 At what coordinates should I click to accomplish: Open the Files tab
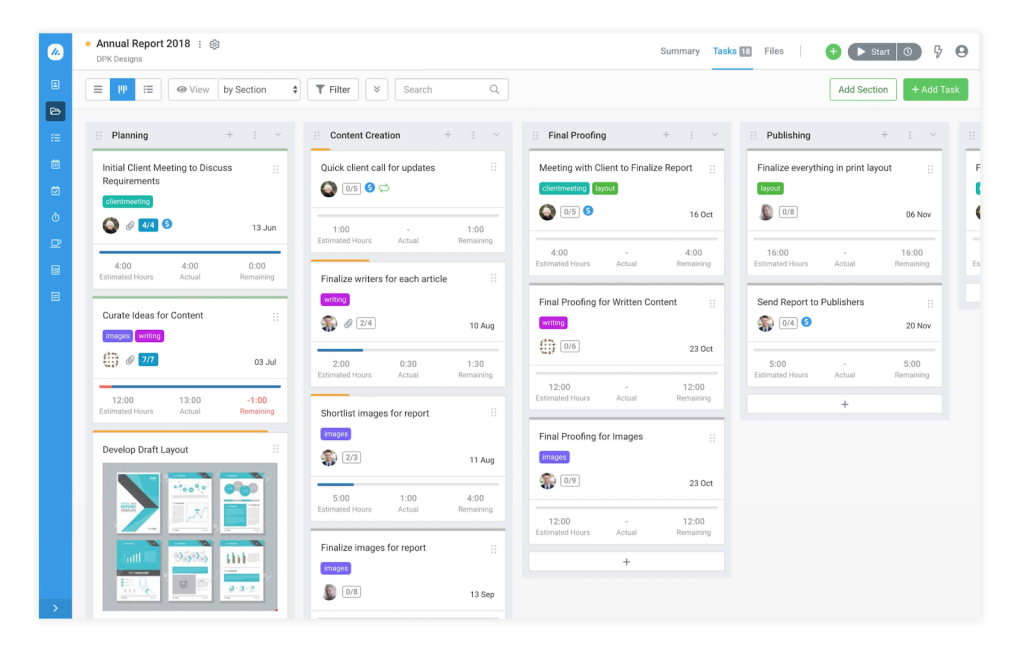774,51
